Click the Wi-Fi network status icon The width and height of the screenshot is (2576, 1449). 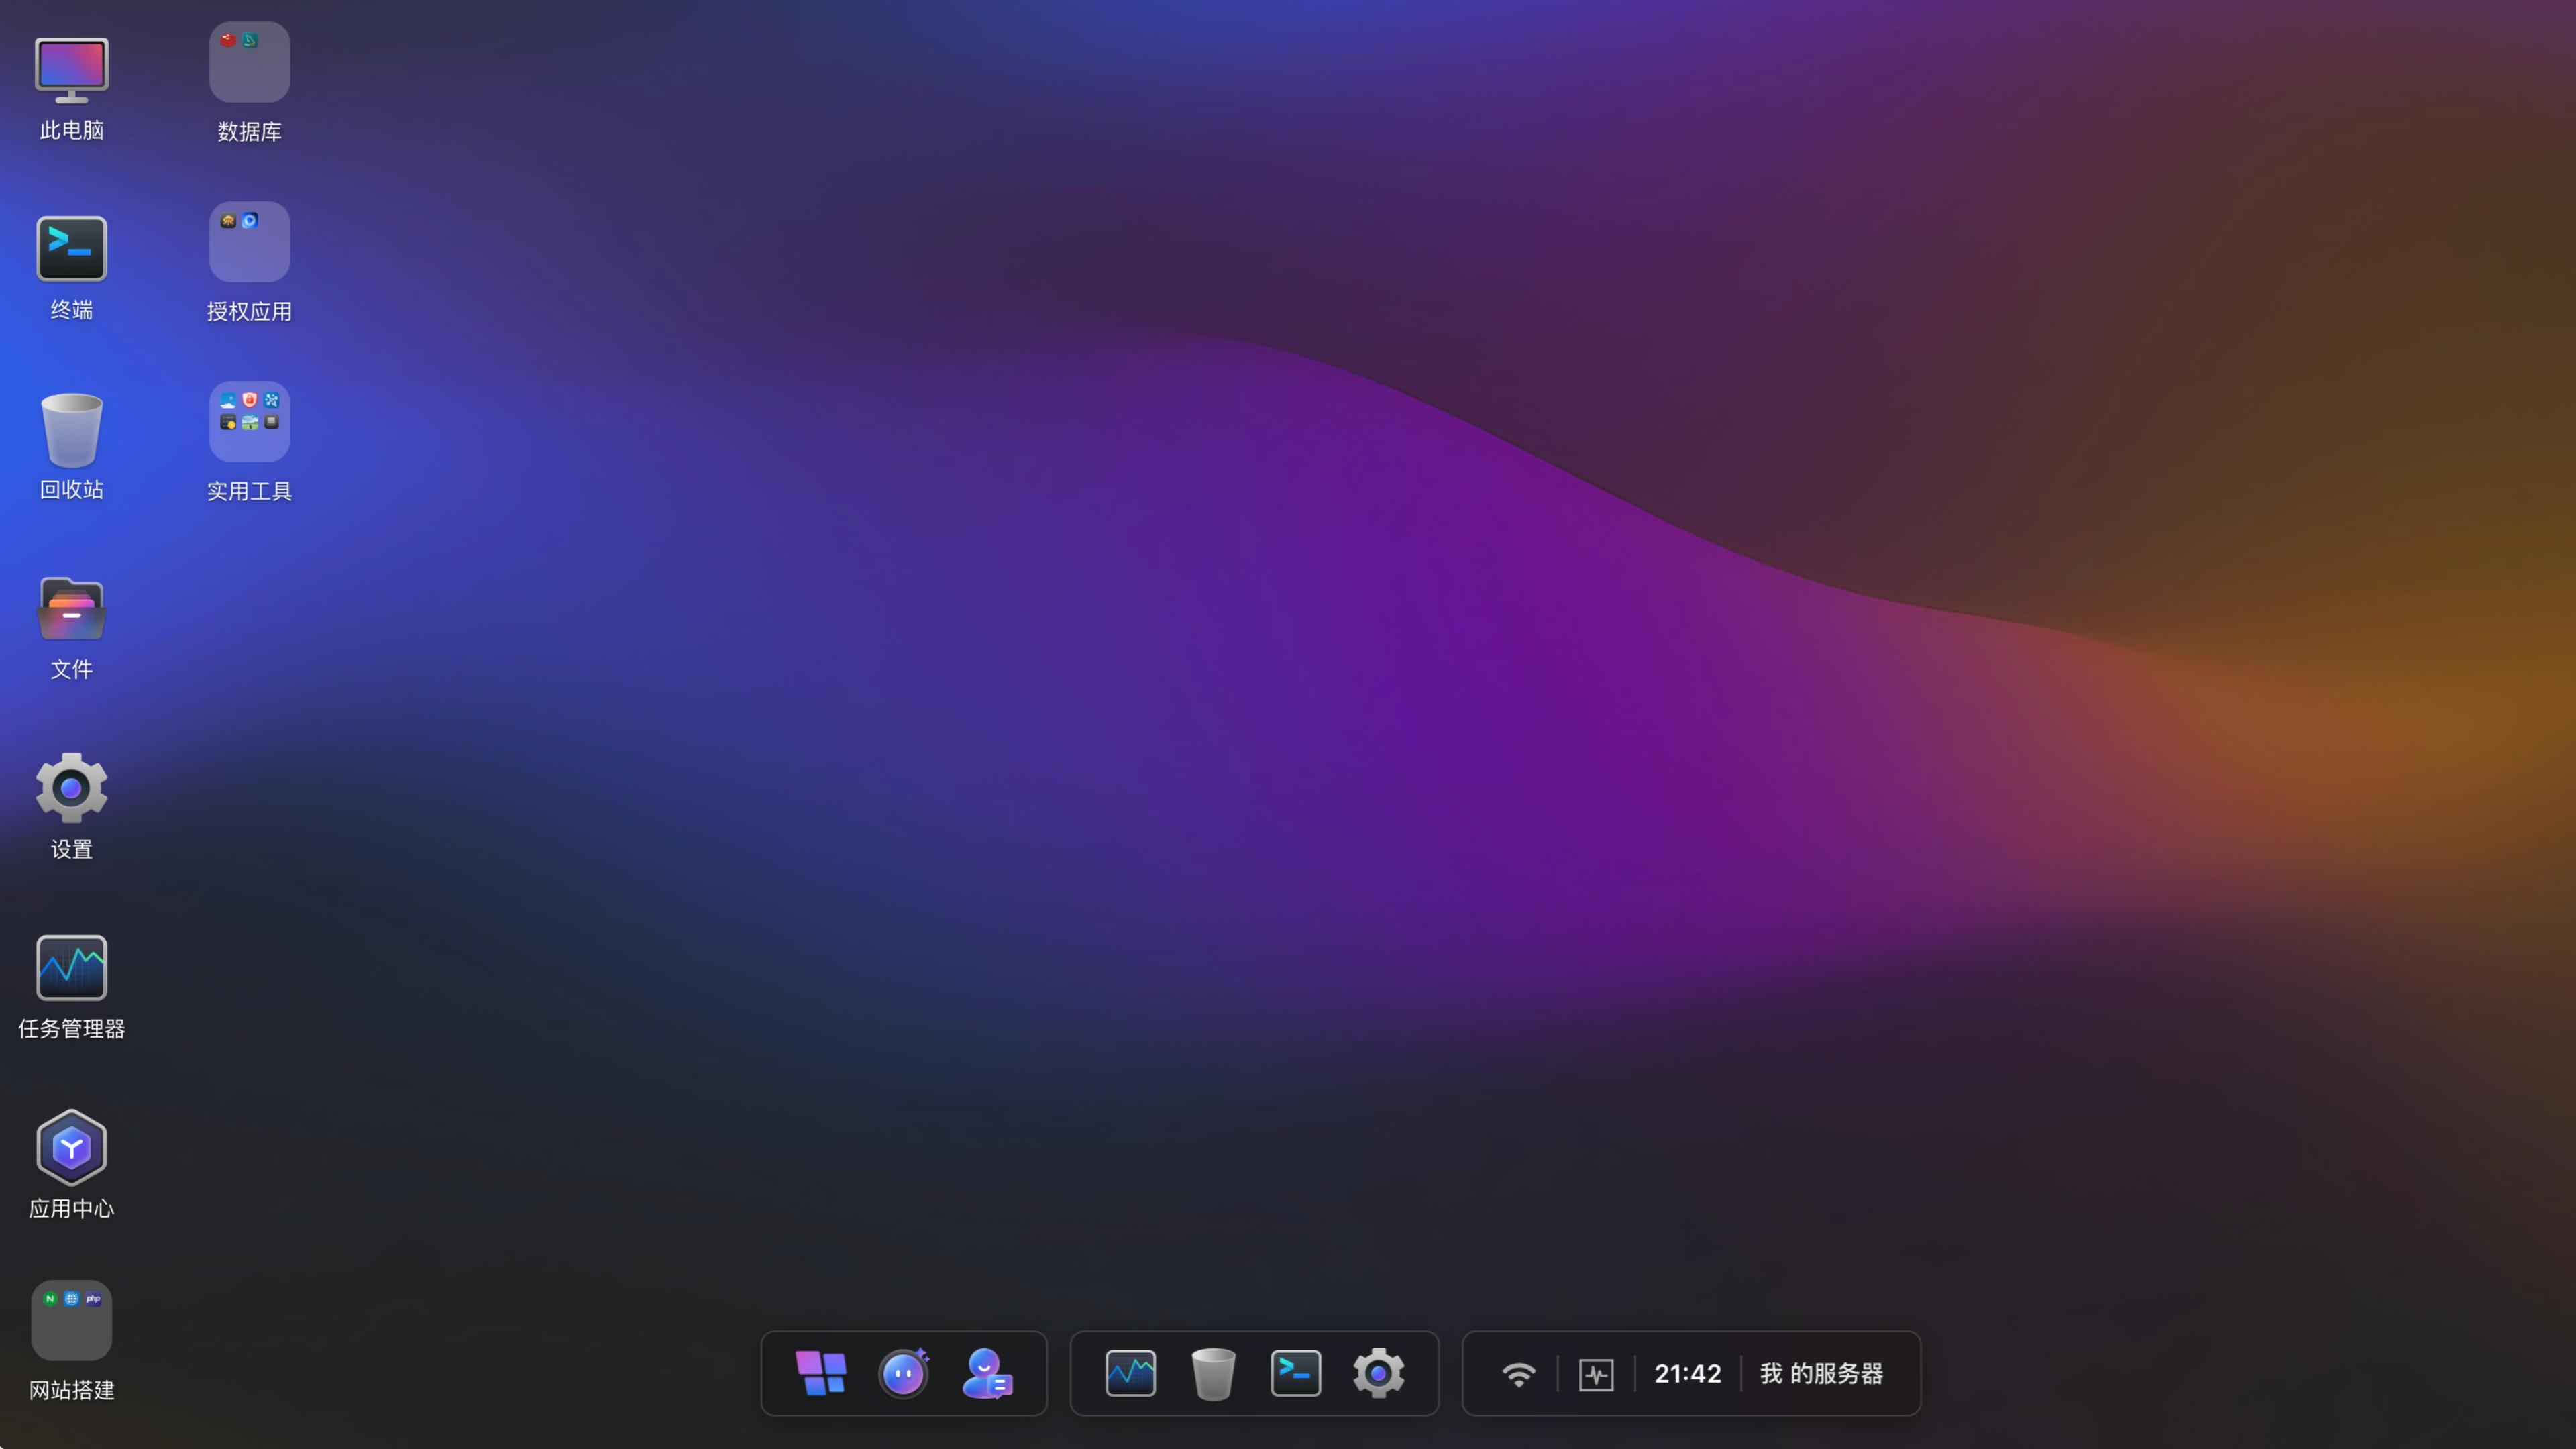coord(1518,1374)
